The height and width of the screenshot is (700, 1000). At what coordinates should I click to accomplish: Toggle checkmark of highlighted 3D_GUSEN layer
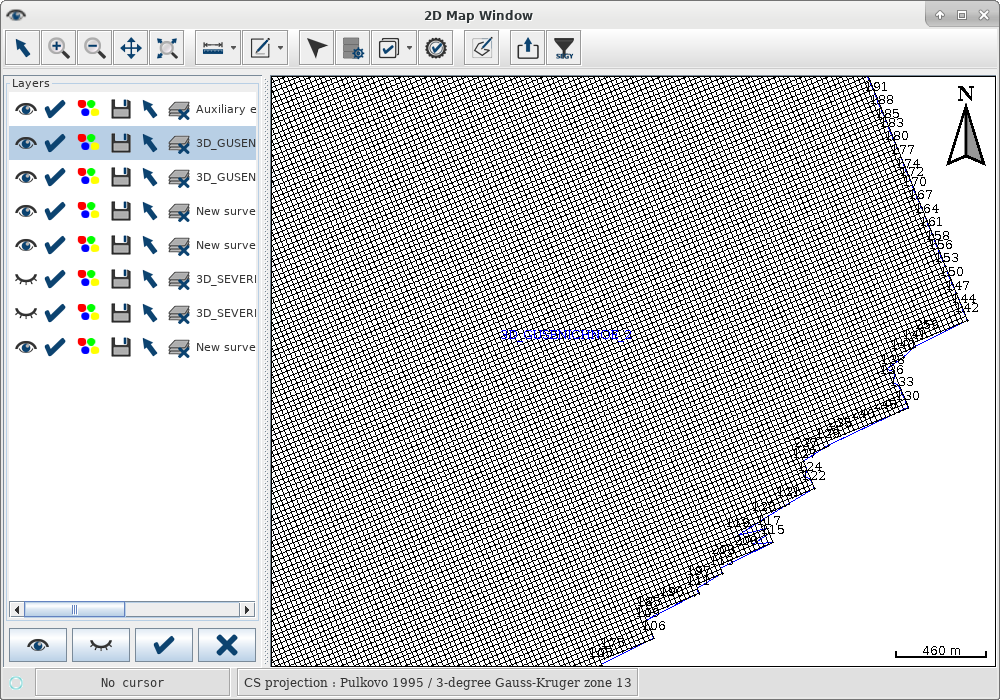coord(55,143)
